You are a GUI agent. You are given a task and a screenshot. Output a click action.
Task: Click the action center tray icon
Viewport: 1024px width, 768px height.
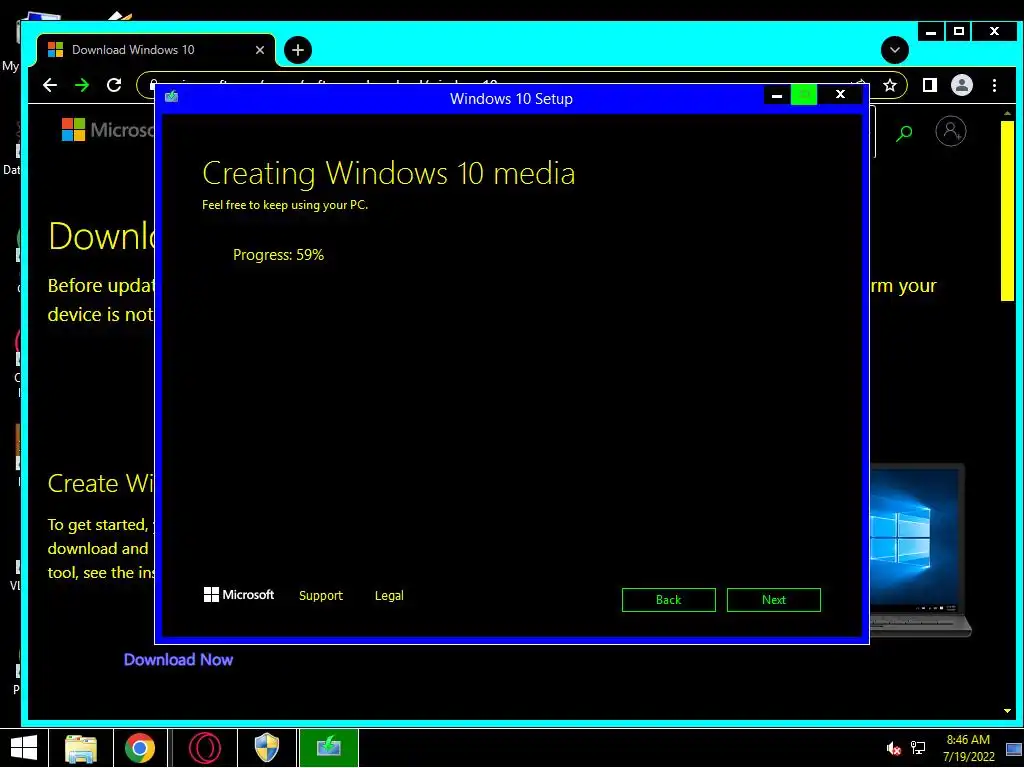click(x=1014, y=749)
